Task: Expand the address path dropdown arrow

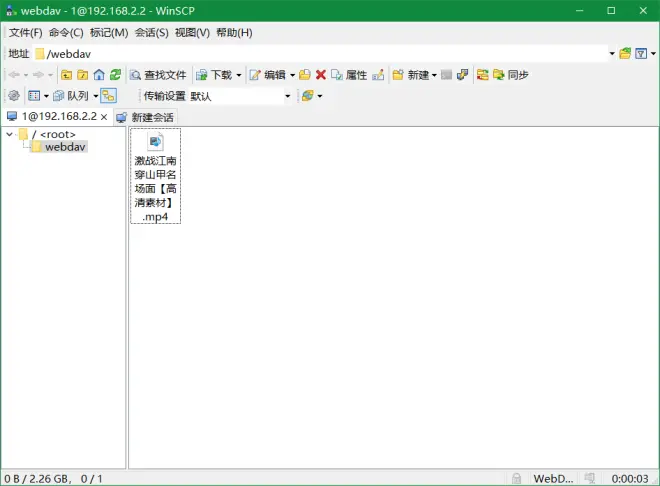Action: [612, 53]
